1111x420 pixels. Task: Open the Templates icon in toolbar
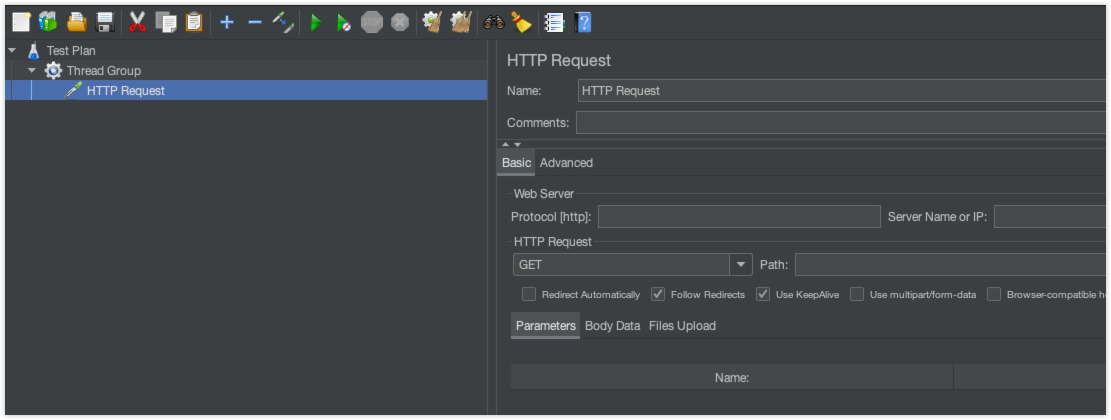coord(48,23)
